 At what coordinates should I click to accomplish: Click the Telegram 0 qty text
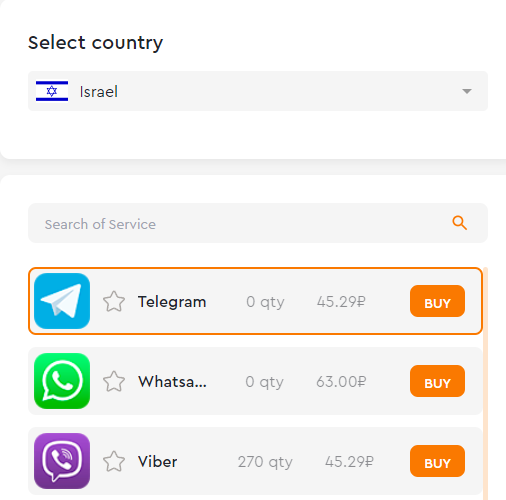pyautogui.click(x=265, y=302)
